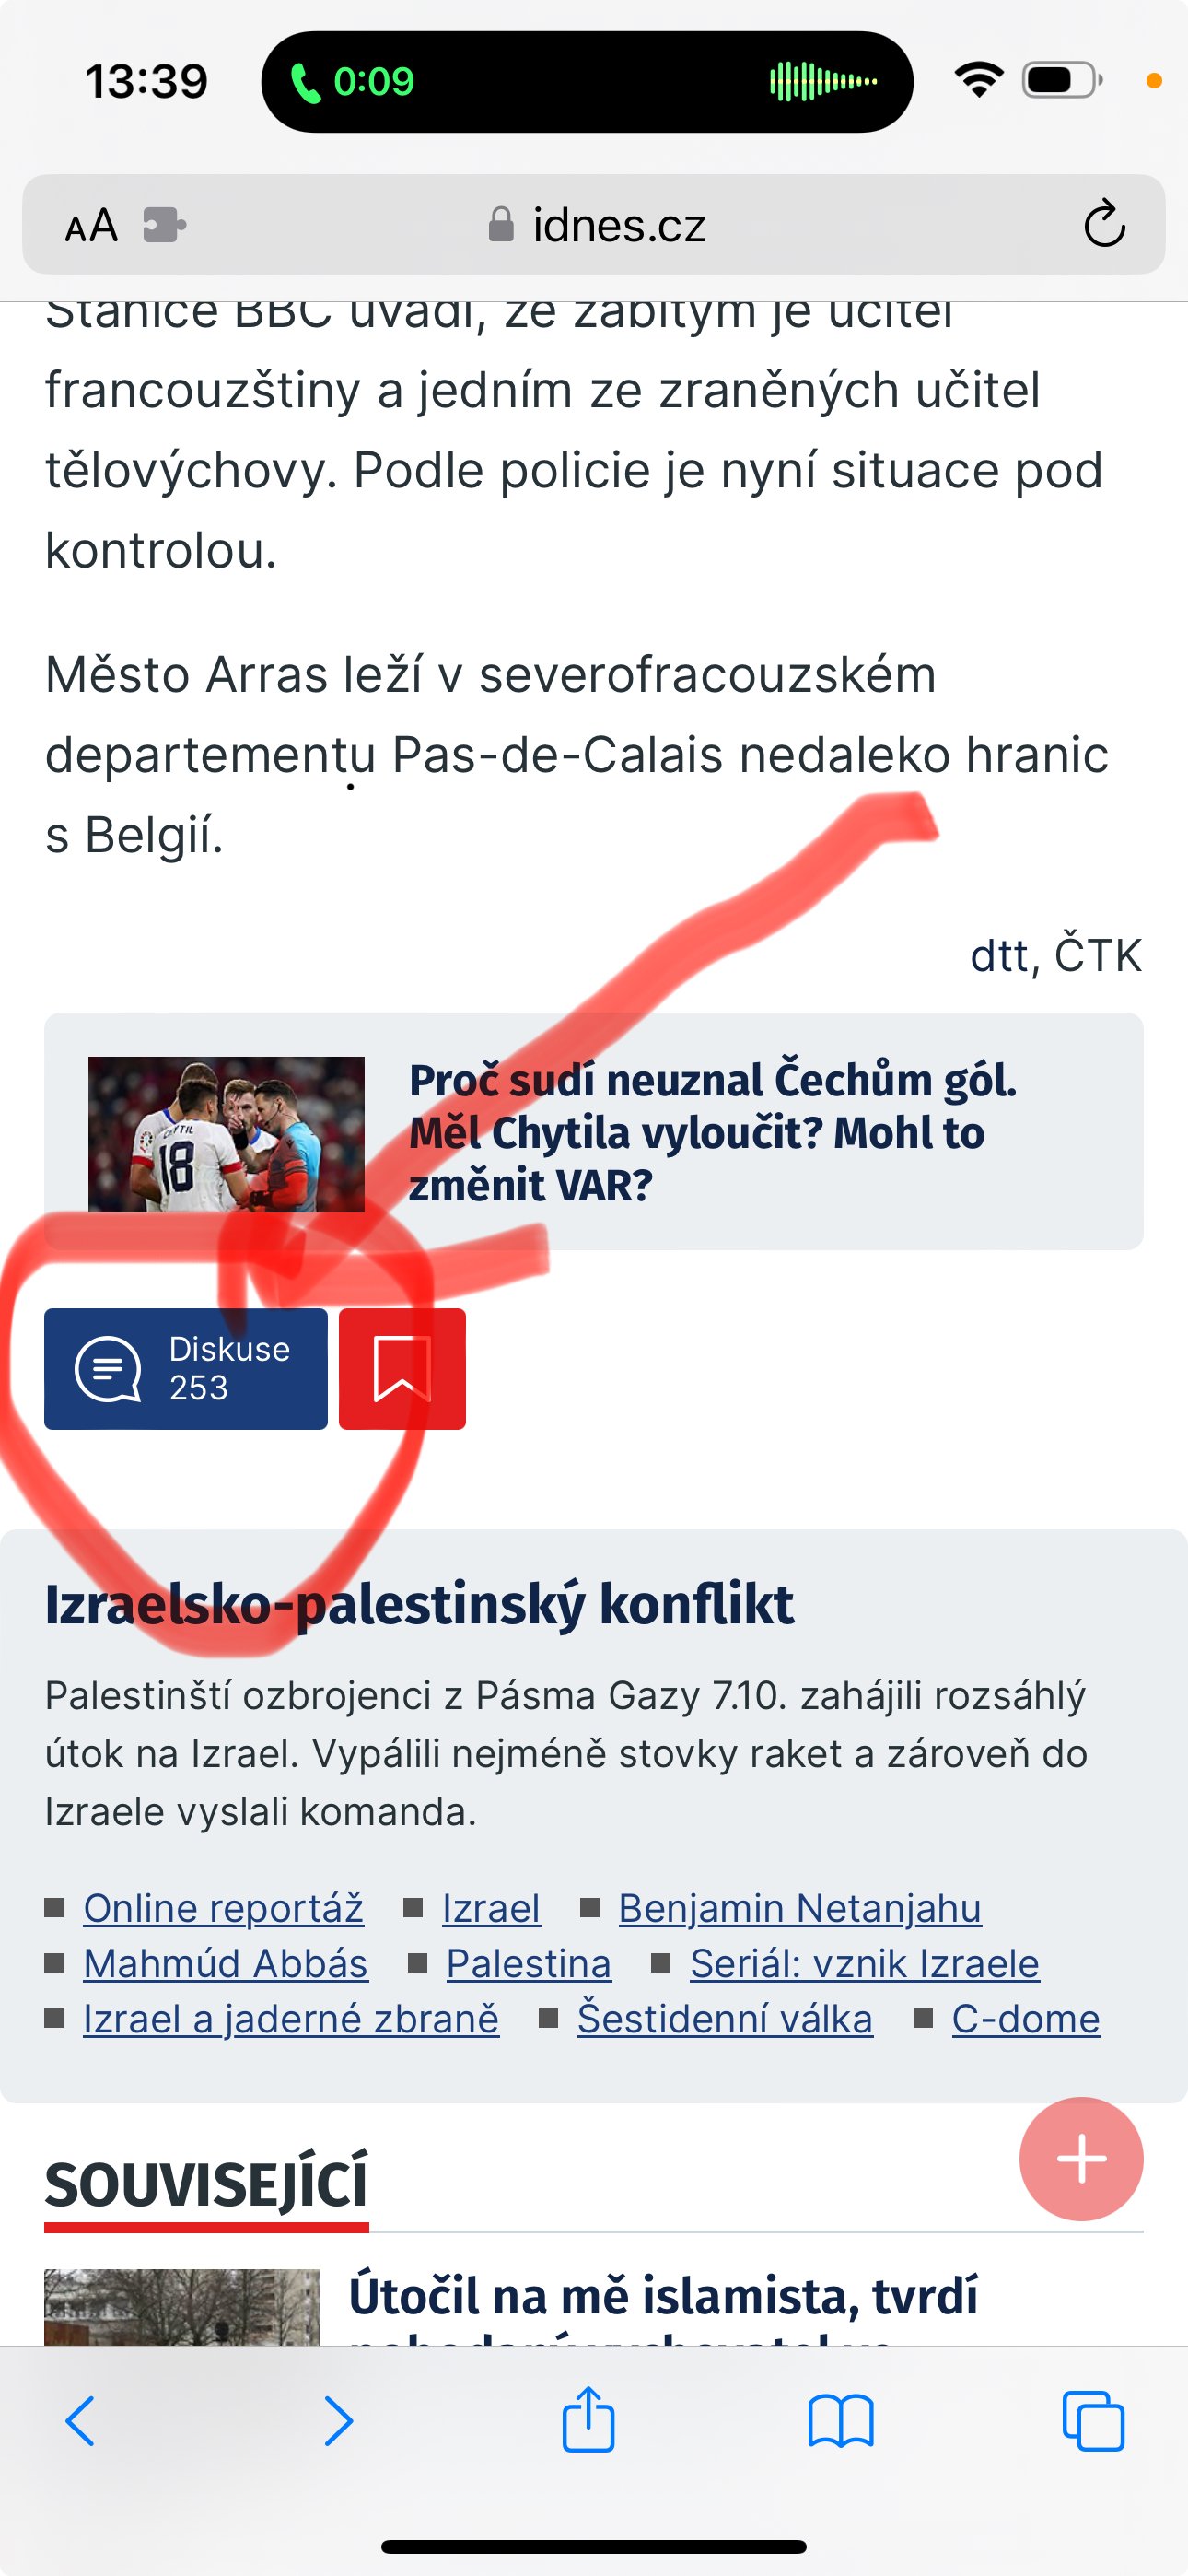Screen dimensions: 1188x2576
Task: Open the Diskuse 253 comments button
Action: tap(186, 1368)
